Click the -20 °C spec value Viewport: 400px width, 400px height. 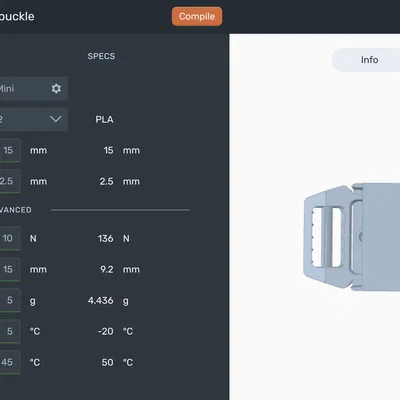[115, 331]
